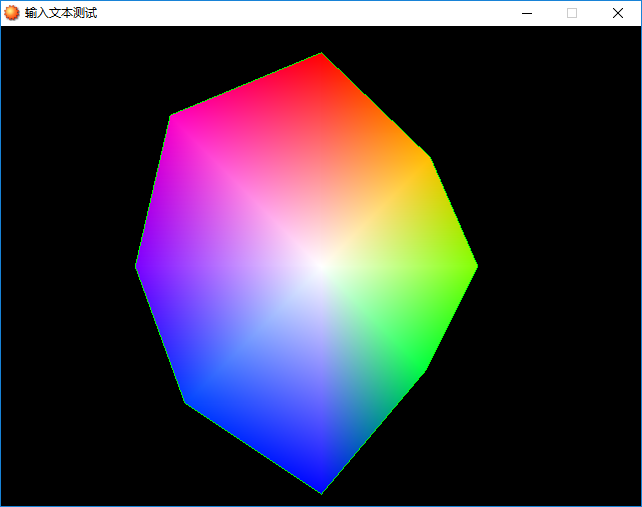The width and height of the screenshot is (642, 507).
Task: Click the 输入文本测试 title text
Action: (x=61, y=13)
